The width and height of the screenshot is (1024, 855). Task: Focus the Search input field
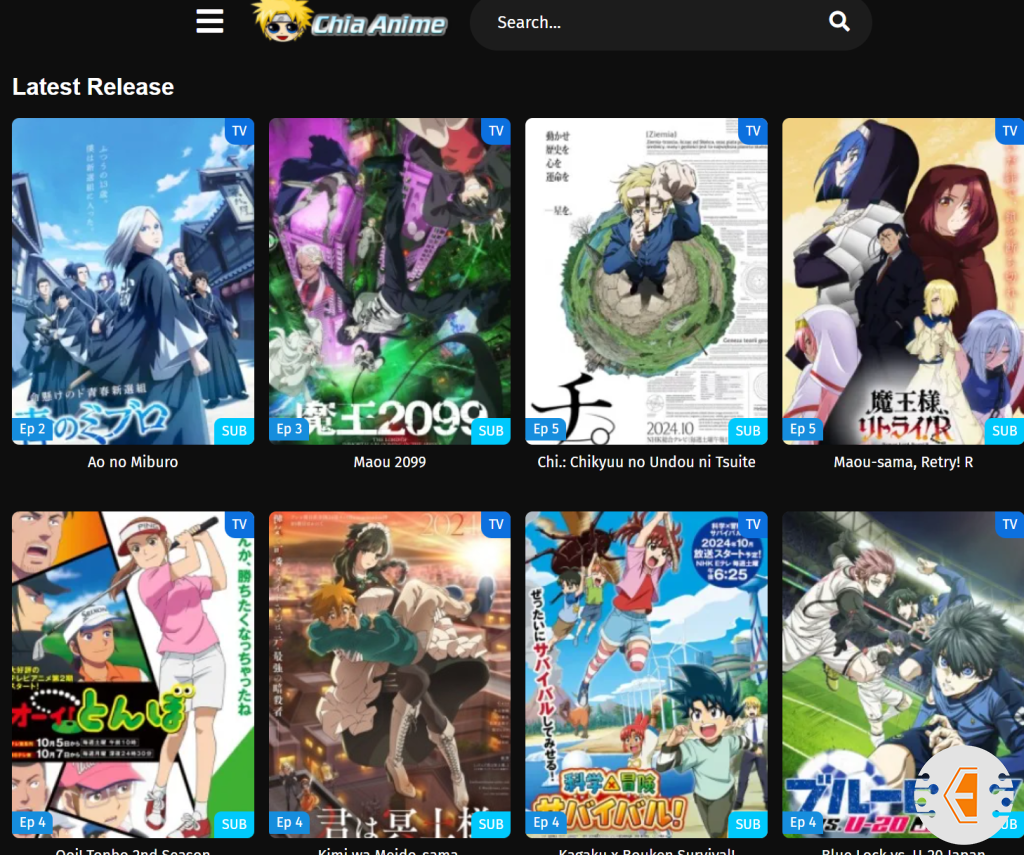650,22
